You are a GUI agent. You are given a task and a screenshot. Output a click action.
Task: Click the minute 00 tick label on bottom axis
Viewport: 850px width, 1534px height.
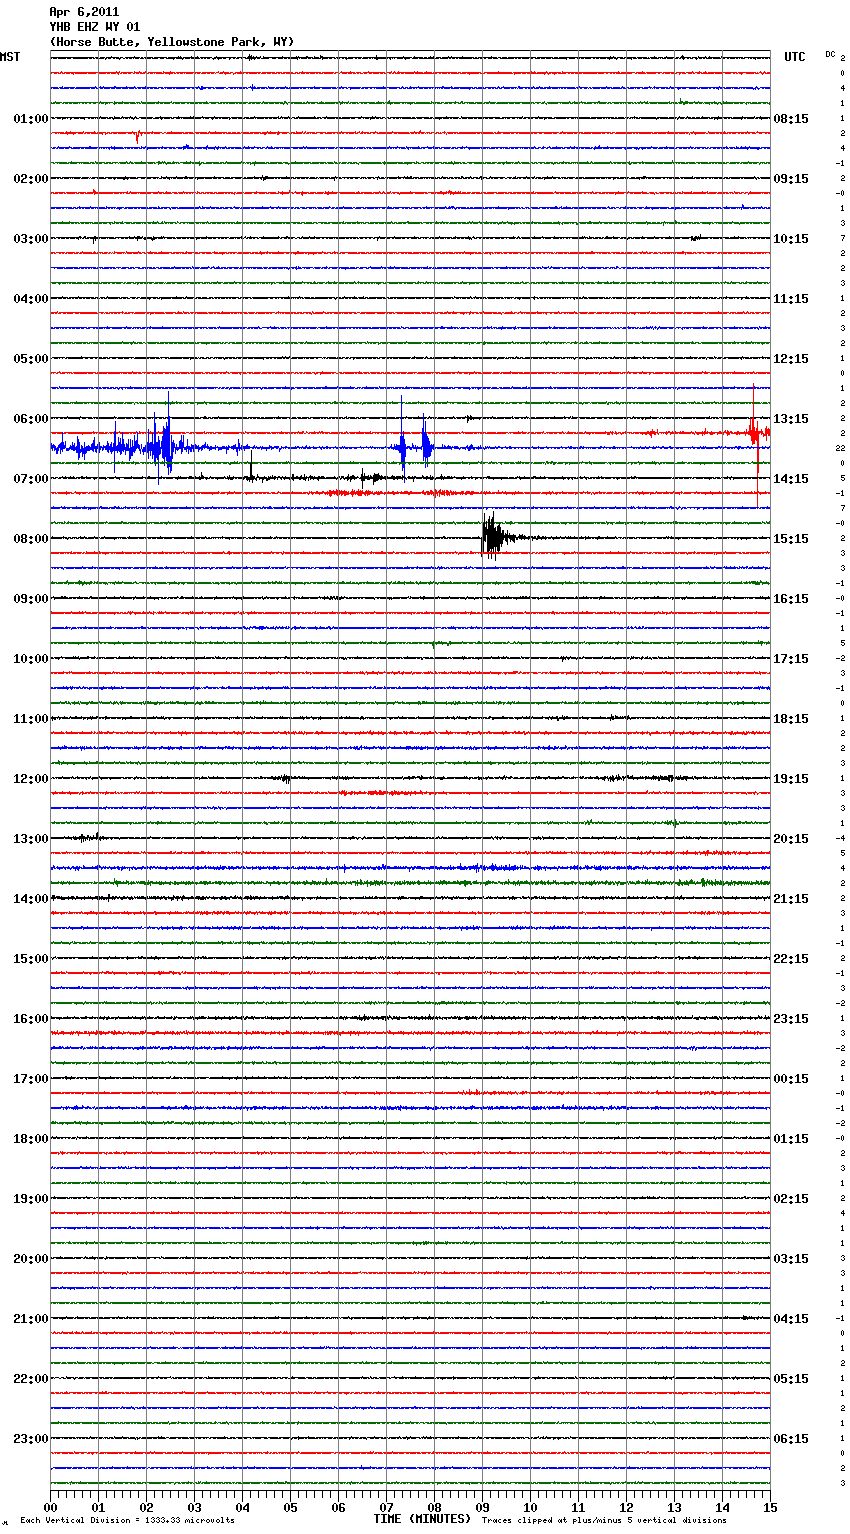(x=50, y=1507)
